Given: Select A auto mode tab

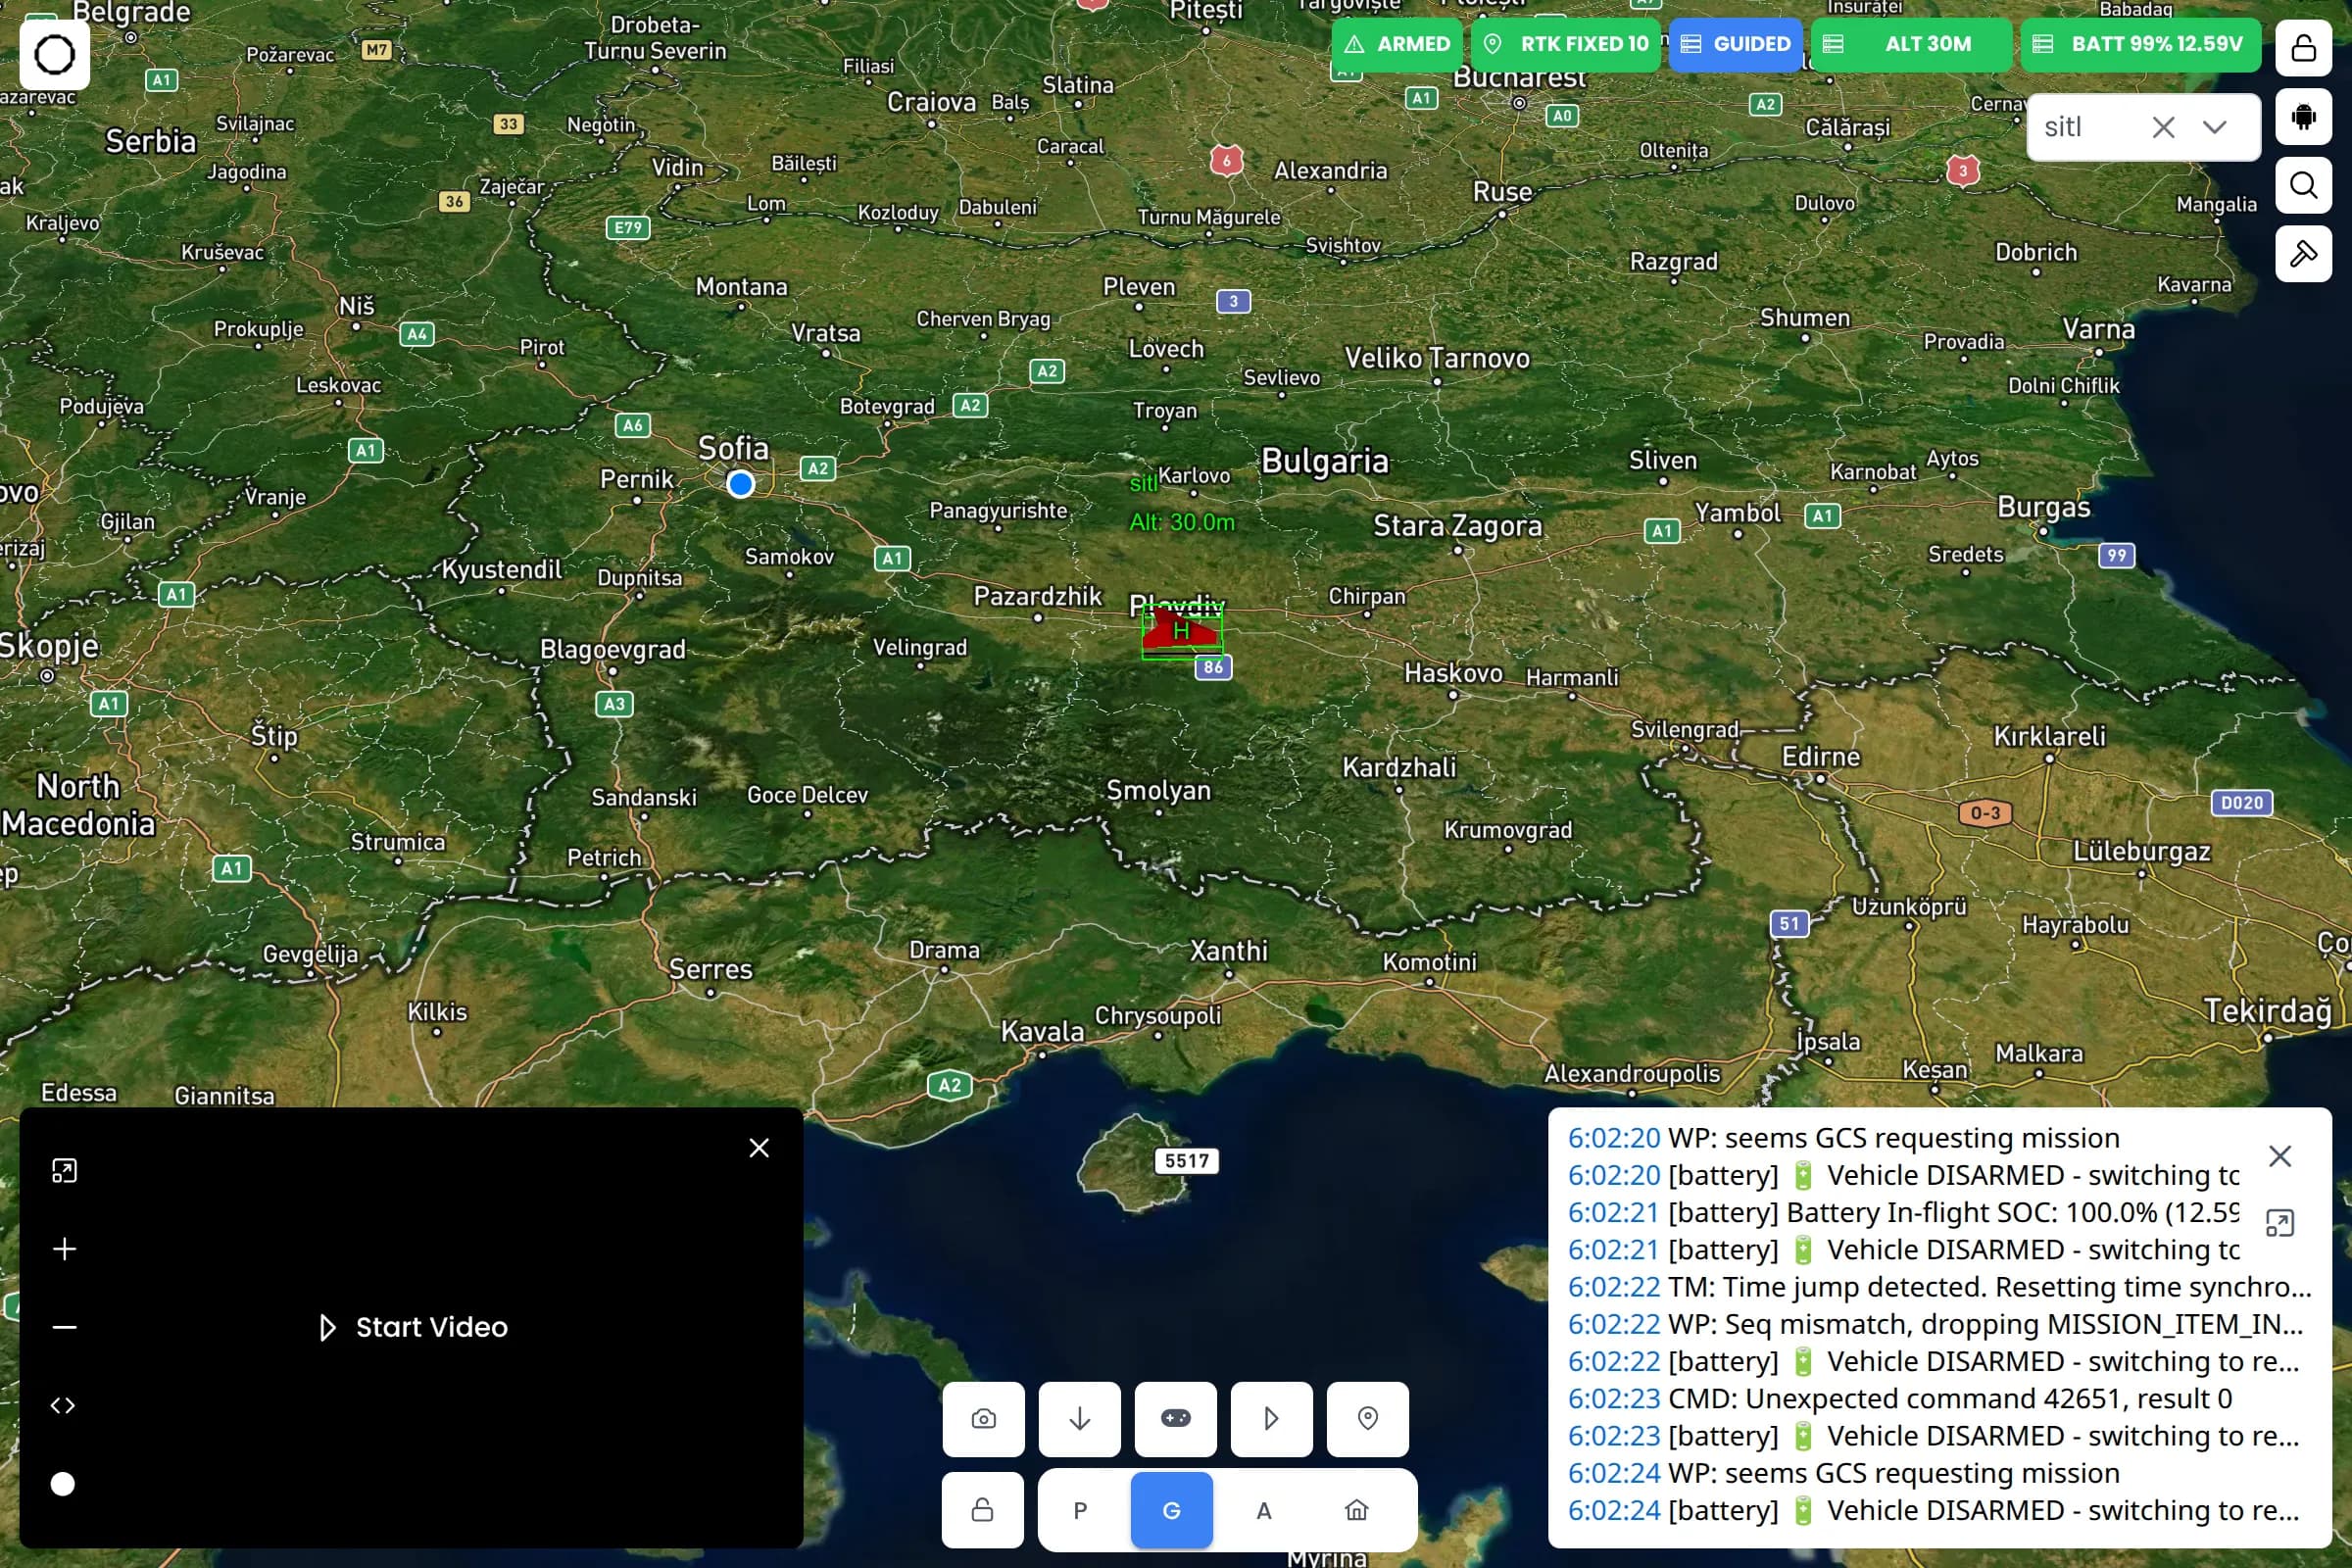Looking at the screenshot, I should pos(1263,1509).
